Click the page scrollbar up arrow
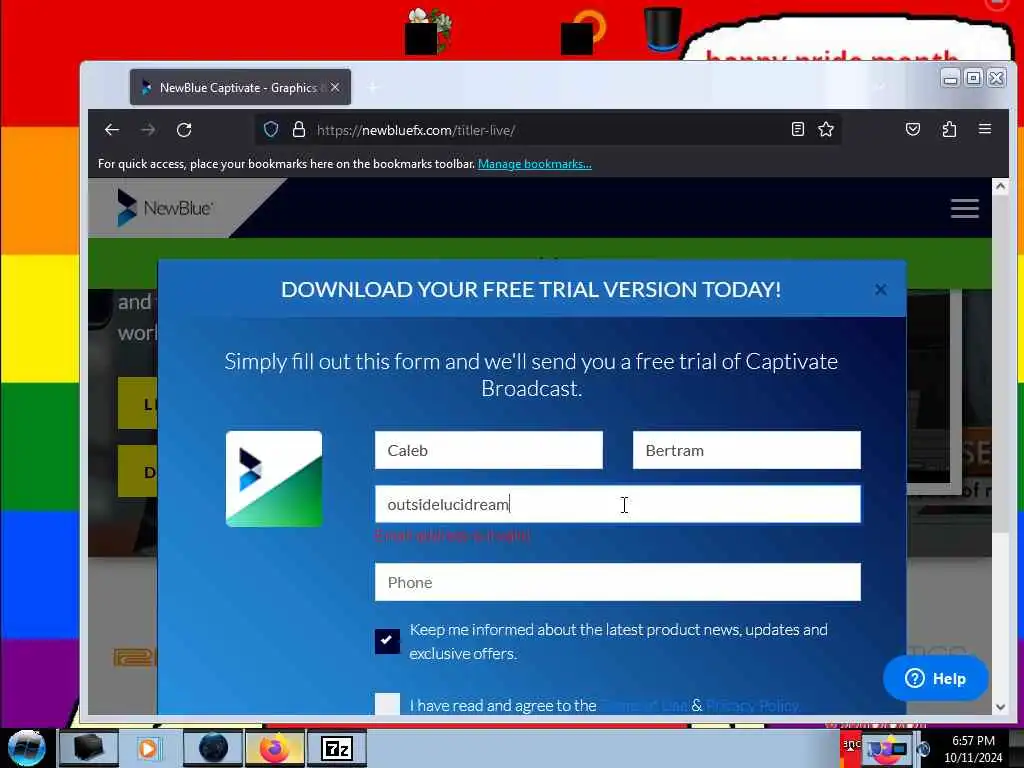1024x768 pixels. pyautogui.click(x=1000, y=186)
